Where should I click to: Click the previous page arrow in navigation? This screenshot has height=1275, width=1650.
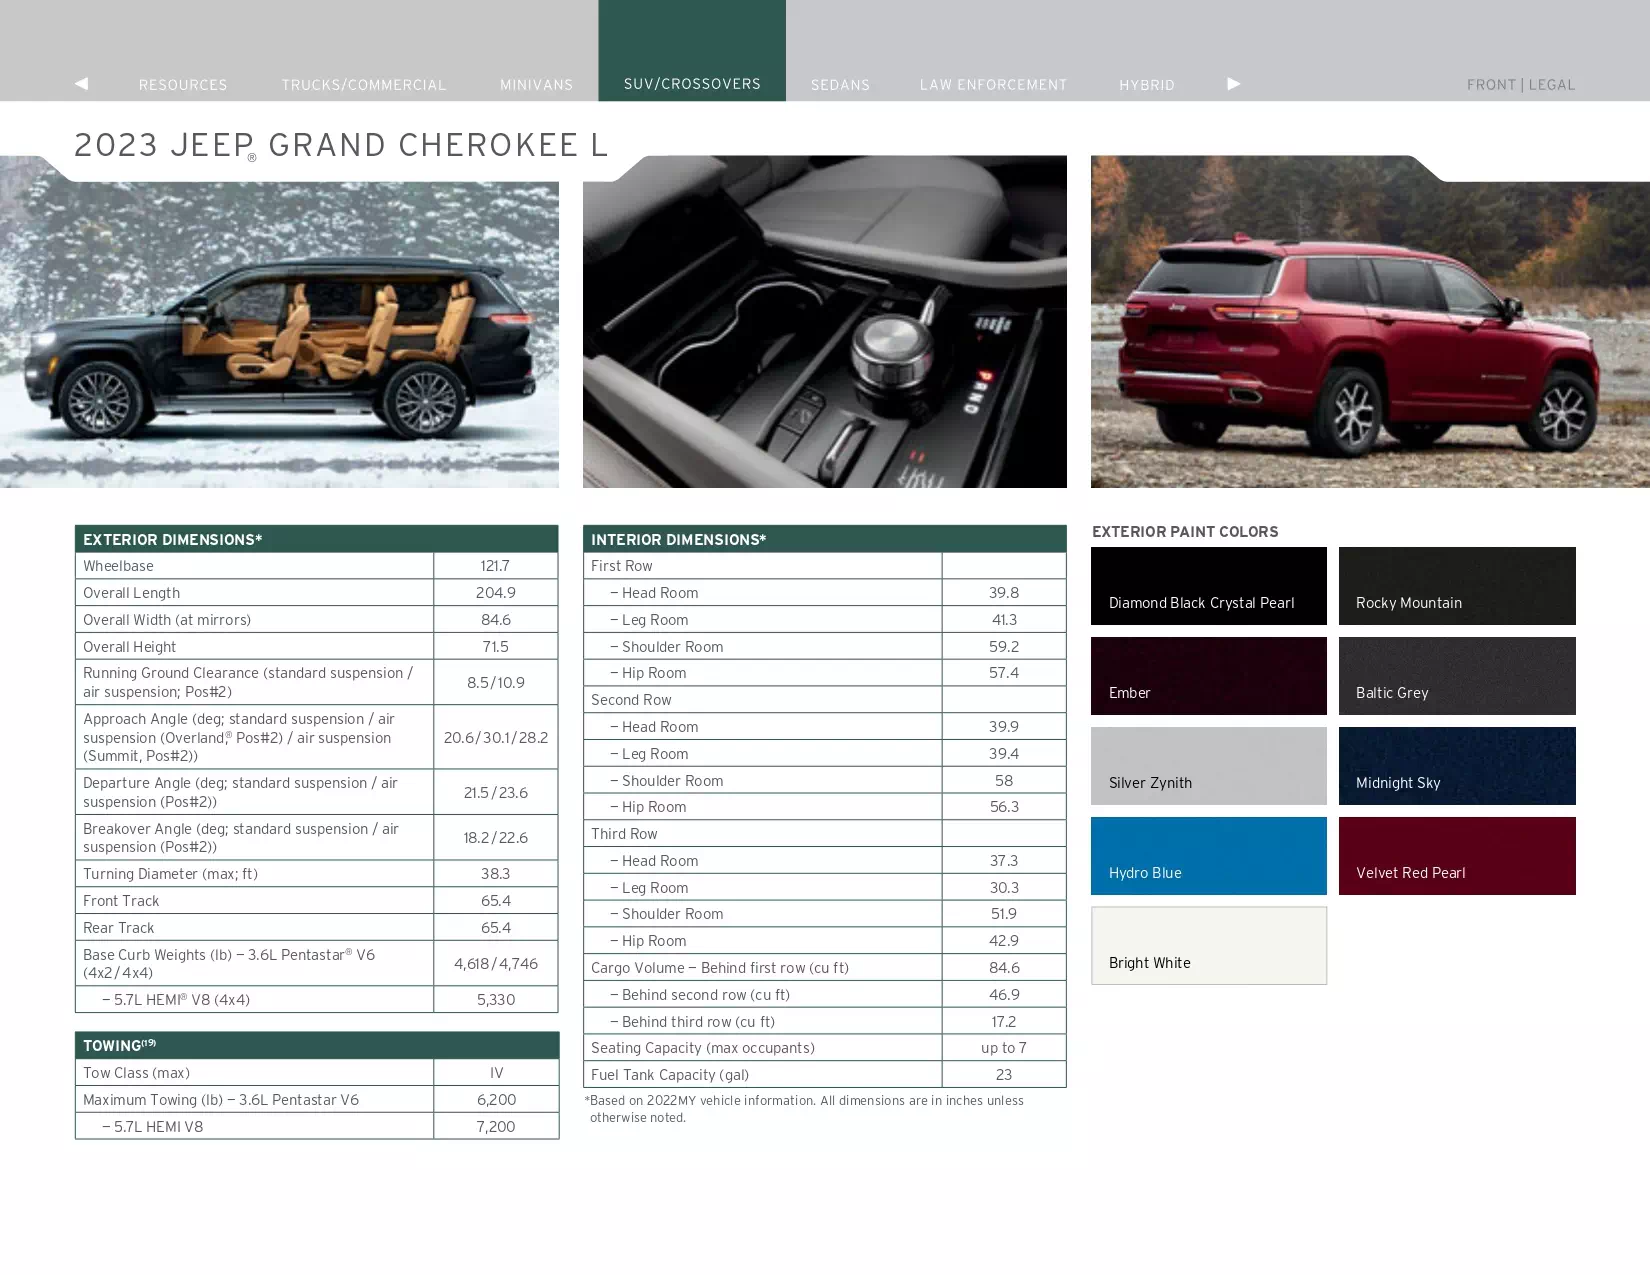point(82,84)
